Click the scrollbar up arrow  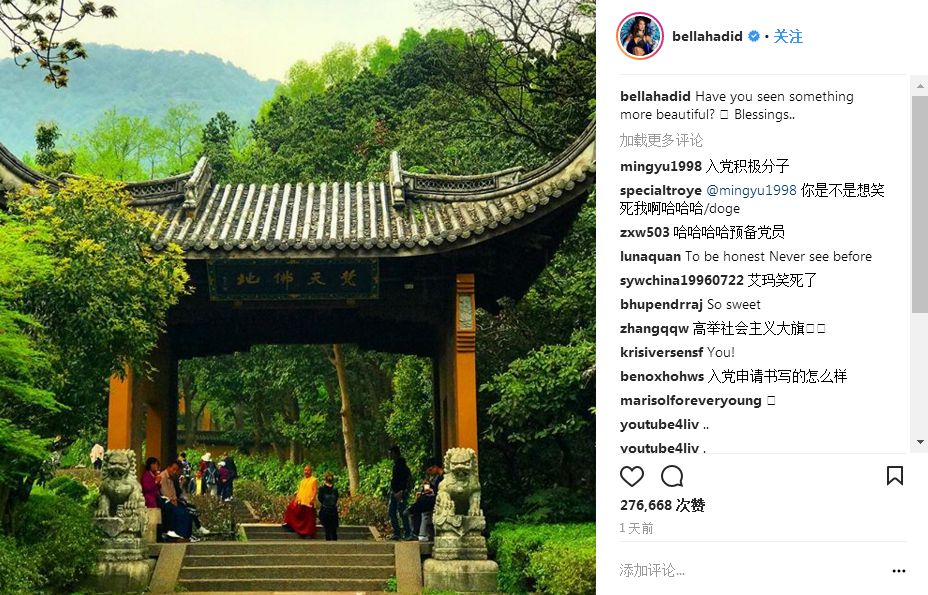pos(920,86)
